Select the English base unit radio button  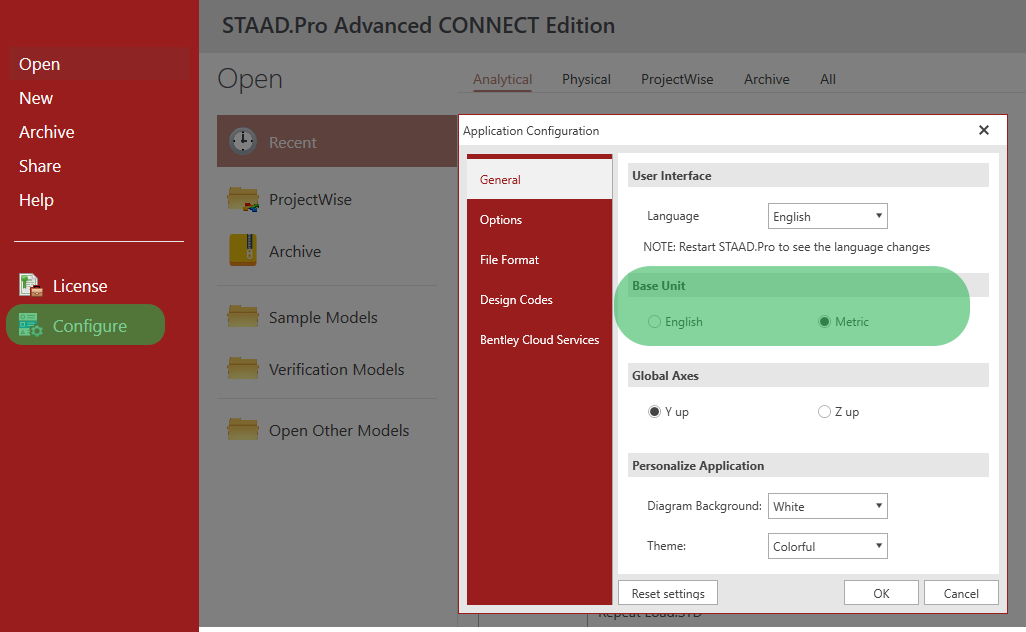(655, 322)
